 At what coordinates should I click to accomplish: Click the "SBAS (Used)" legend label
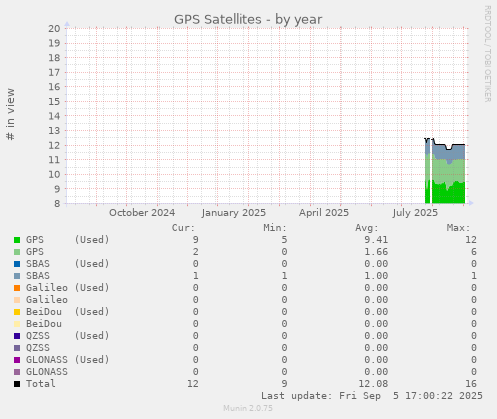[x=68, y=264]
